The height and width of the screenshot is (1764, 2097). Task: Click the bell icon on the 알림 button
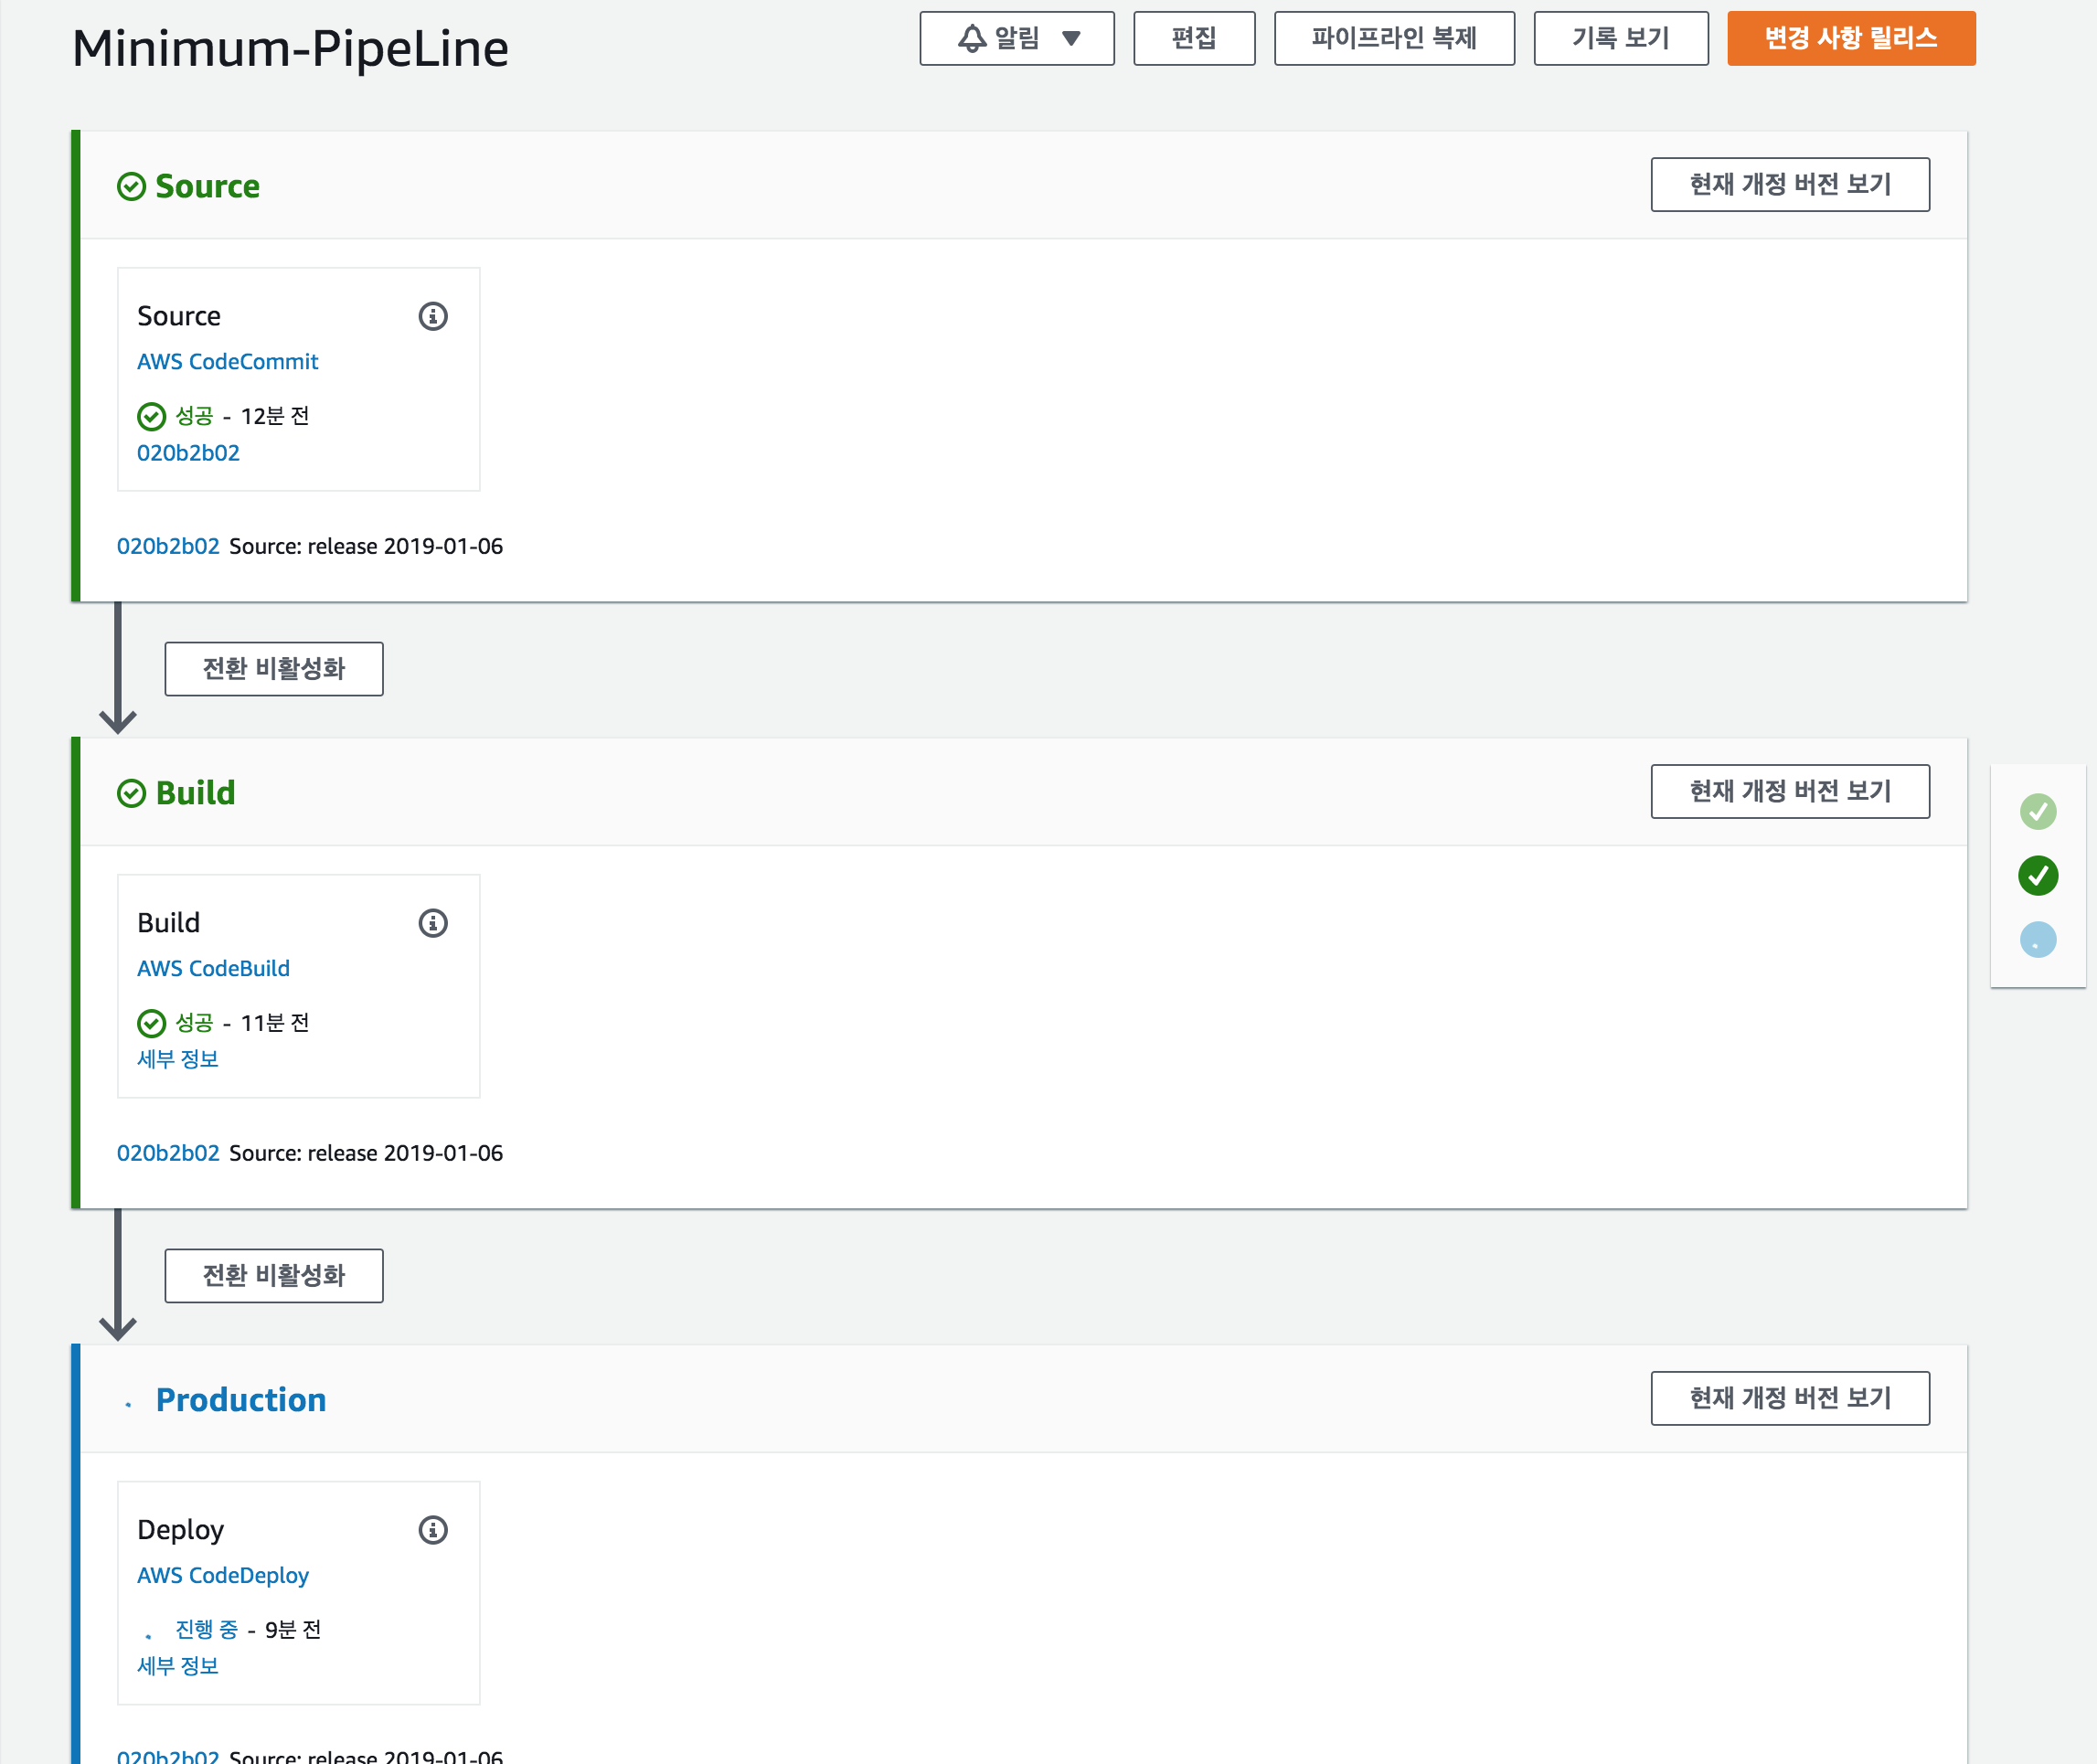971,38
